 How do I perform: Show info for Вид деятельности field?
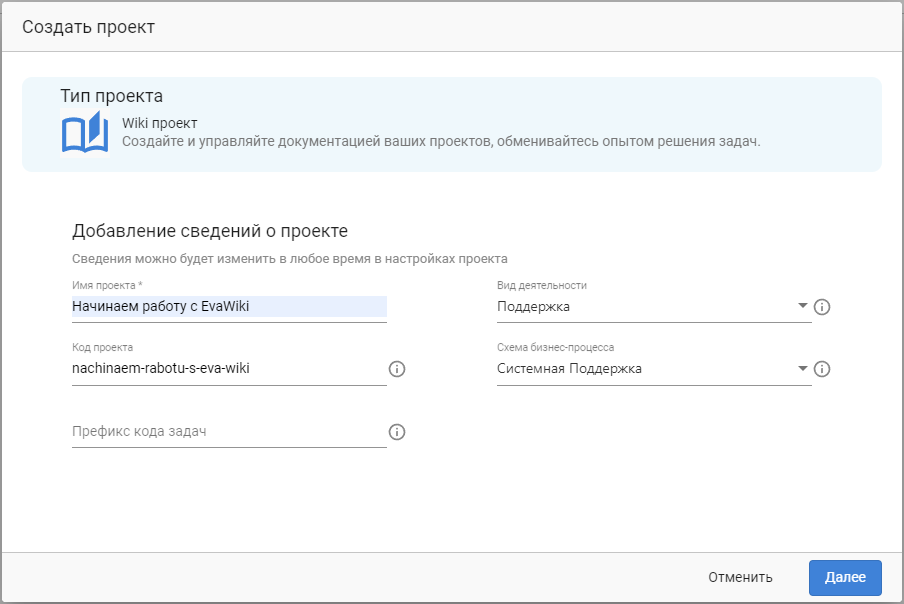coord(822,307)
